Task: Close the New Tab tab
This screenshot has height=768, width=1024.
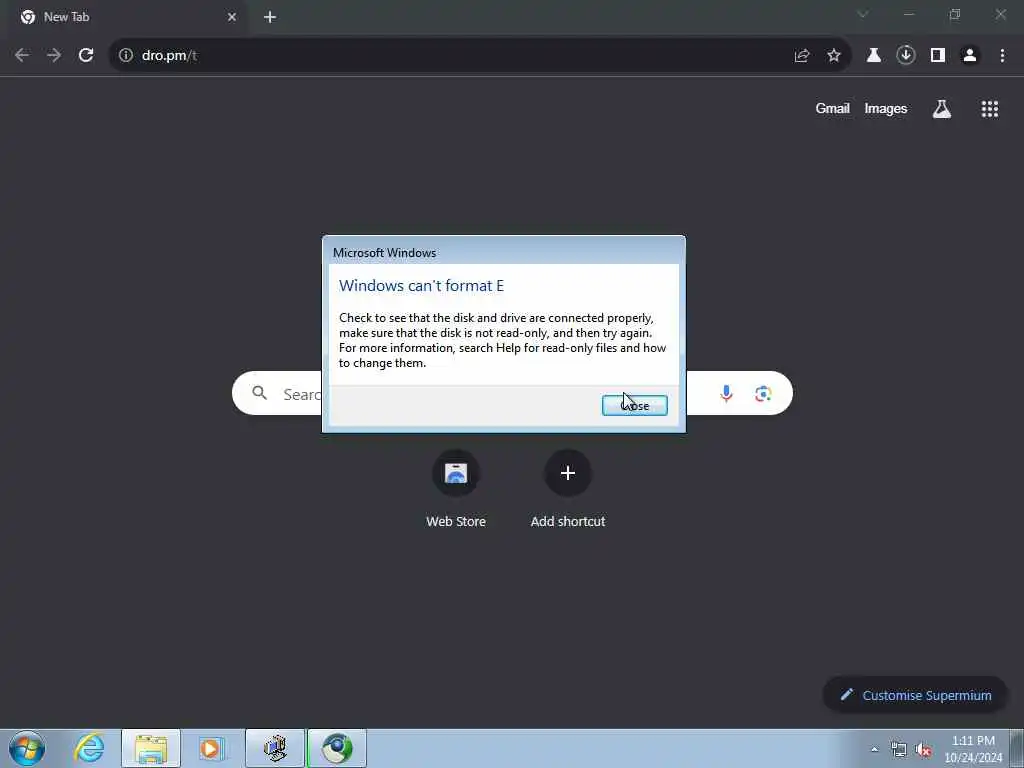Action: [x=232, y=17]
